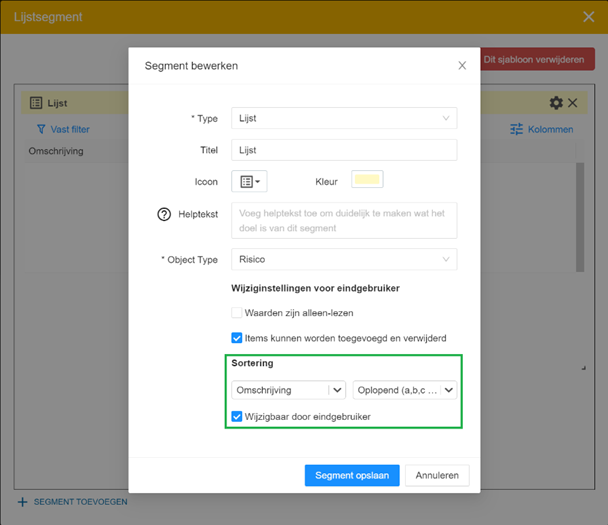Open the Icoon picker dropdown
This screenshot has height=525, width=608.
pos(249,181)
